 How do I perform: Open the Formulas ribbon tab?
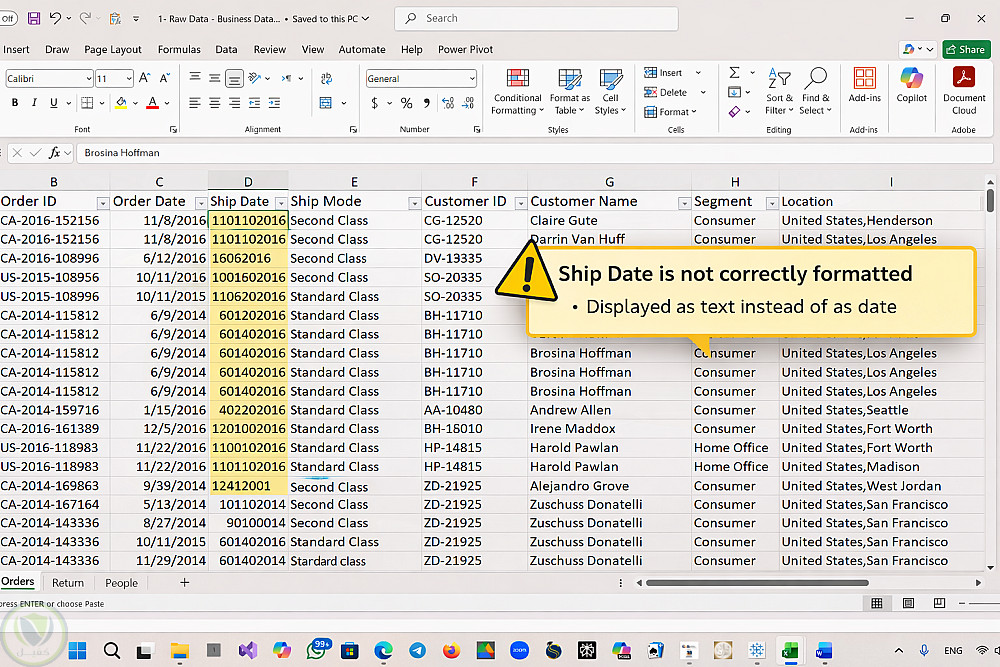point(179,49)
